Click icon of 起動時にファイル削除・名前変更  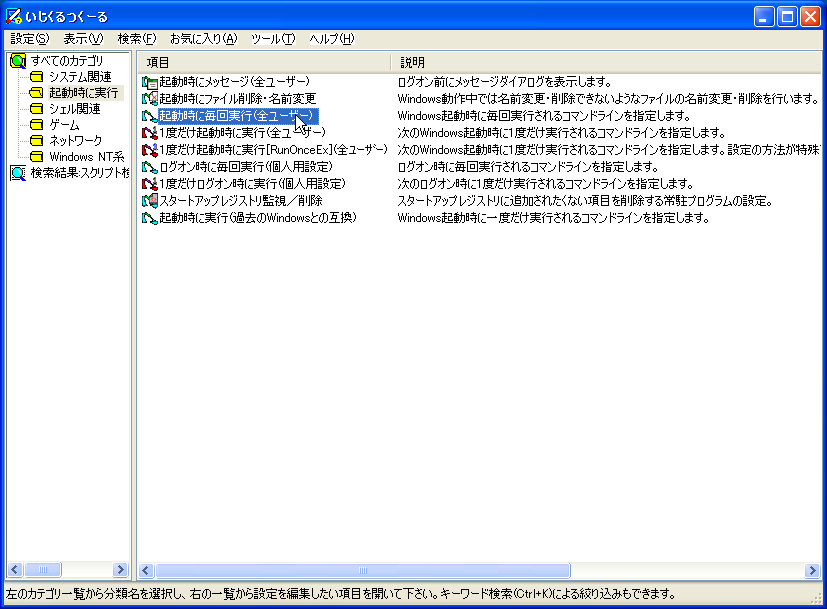[150, 99]
